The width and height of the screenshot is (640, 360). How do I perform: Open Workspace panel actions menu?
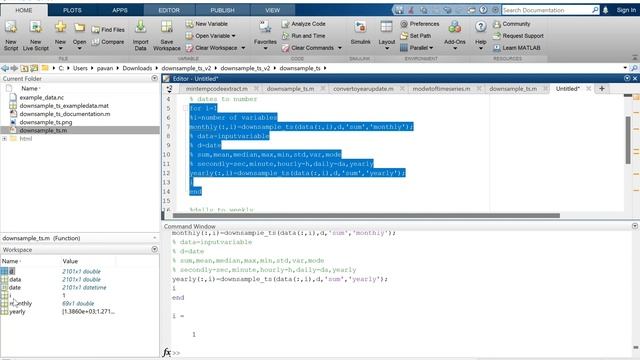pos(154,249)
